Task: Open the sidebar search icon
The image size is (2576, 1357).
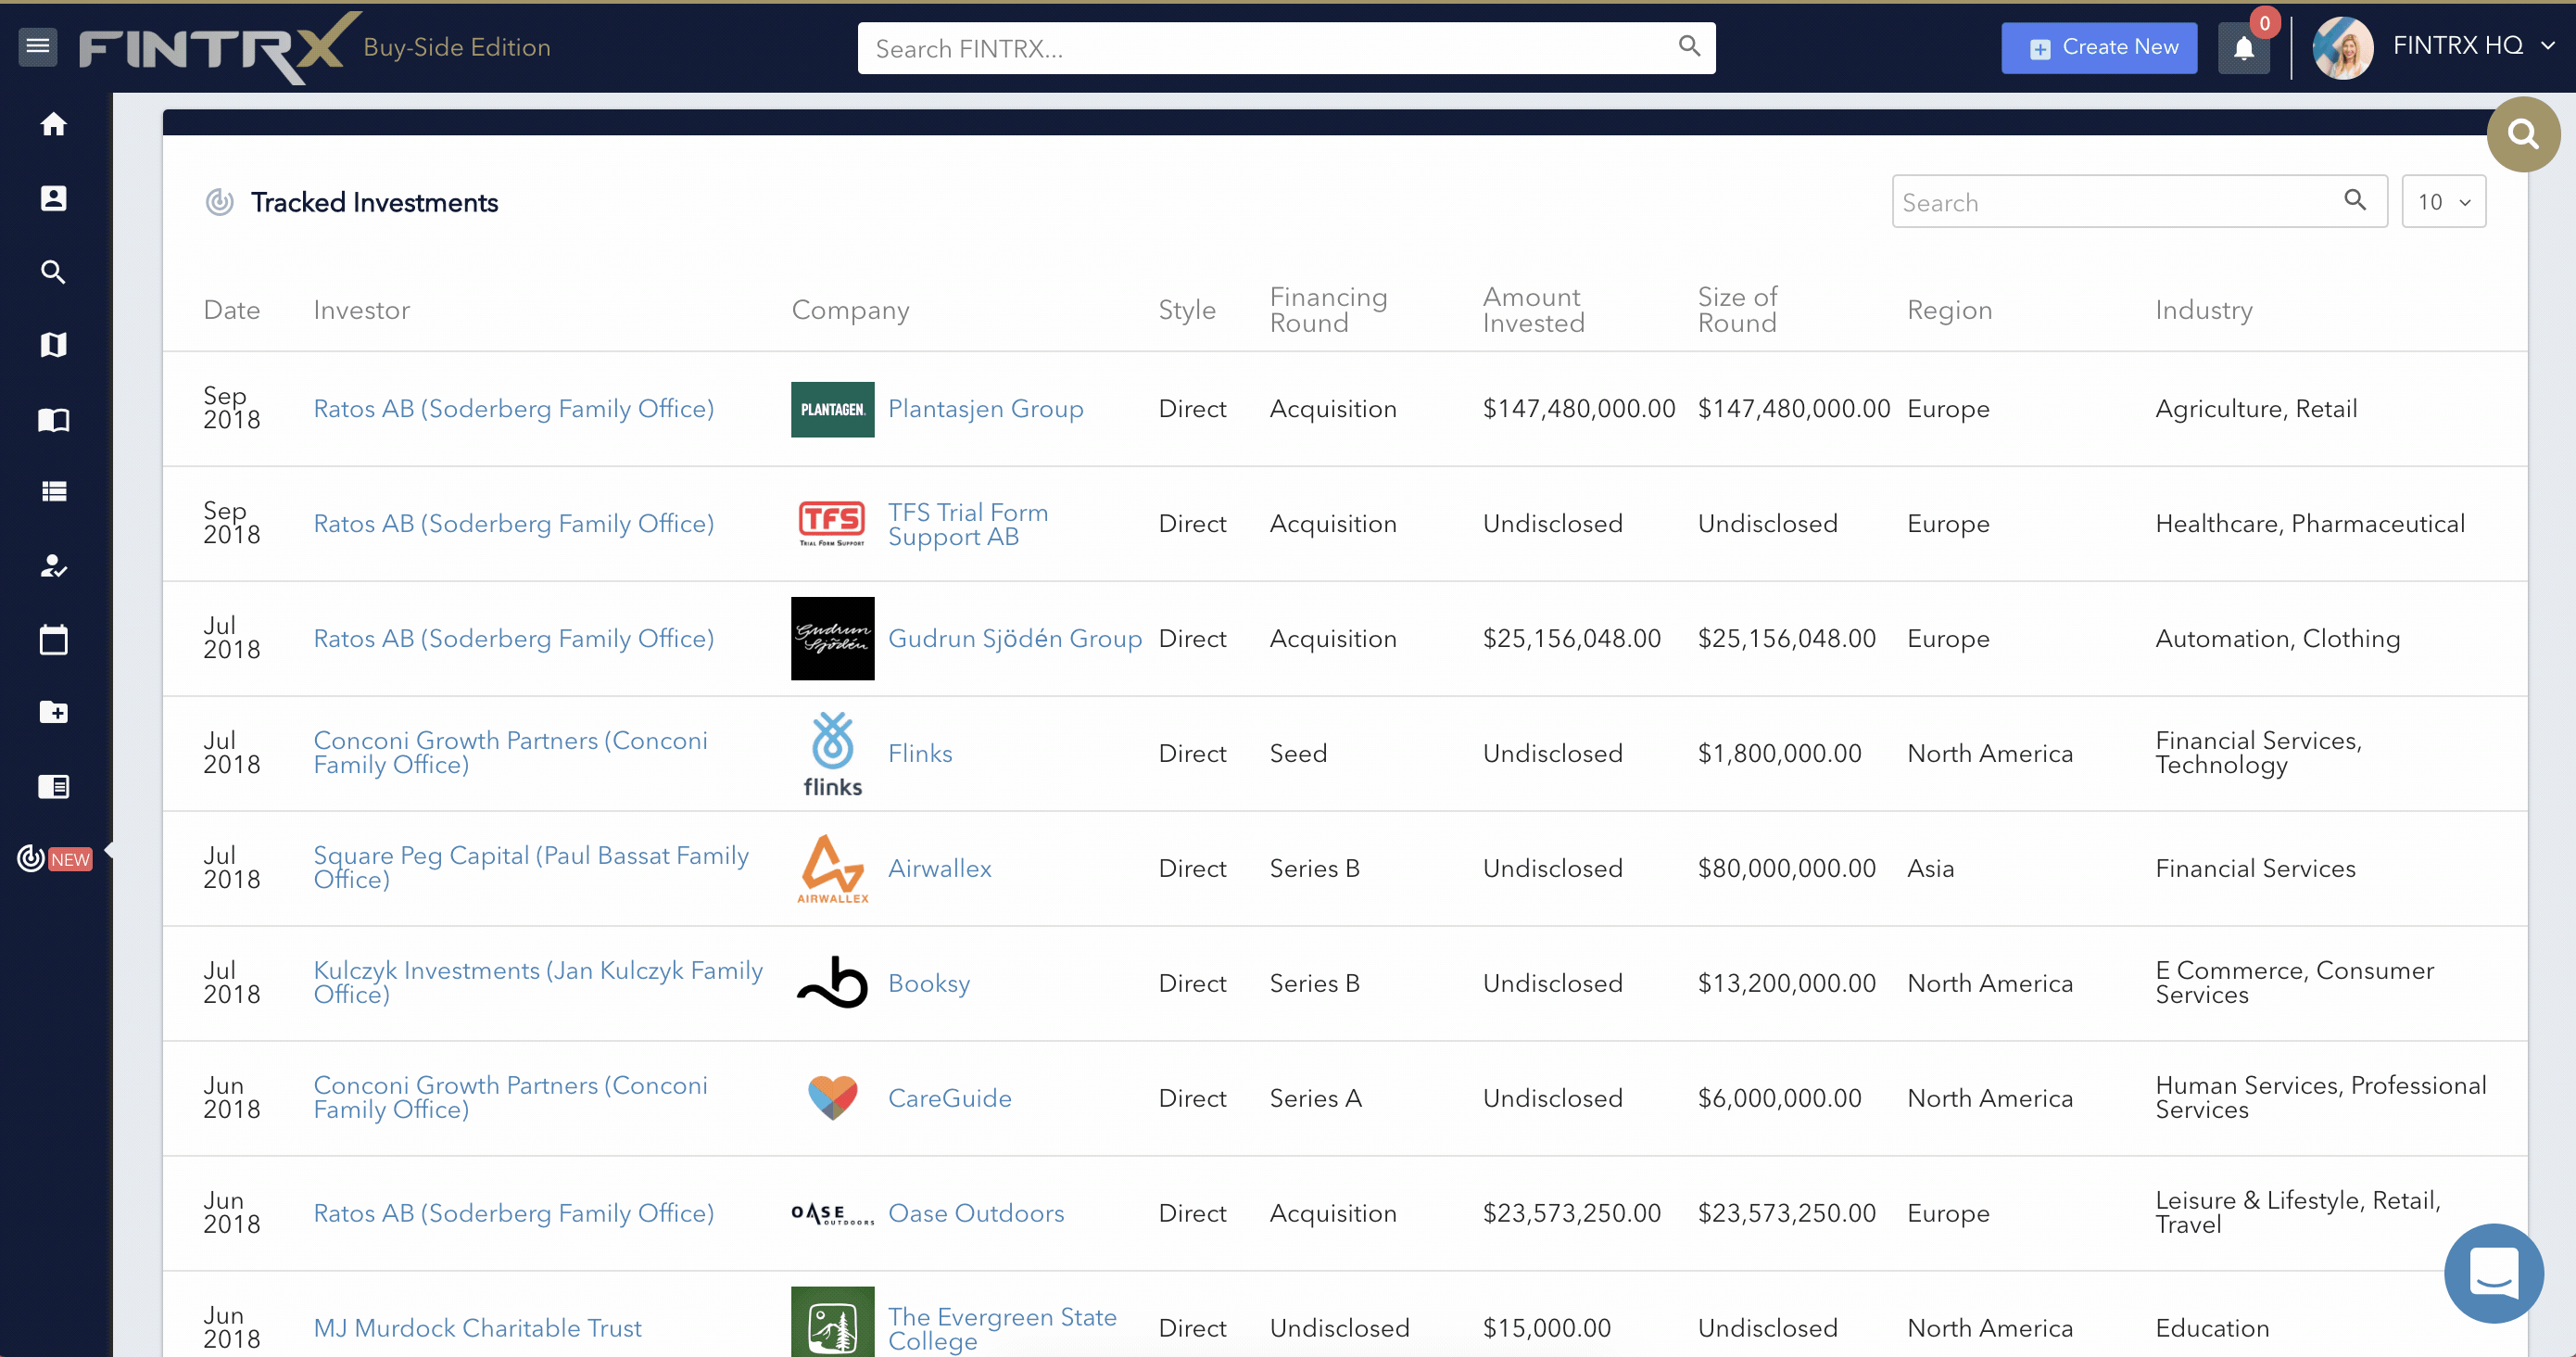Action: pos(53,272)
